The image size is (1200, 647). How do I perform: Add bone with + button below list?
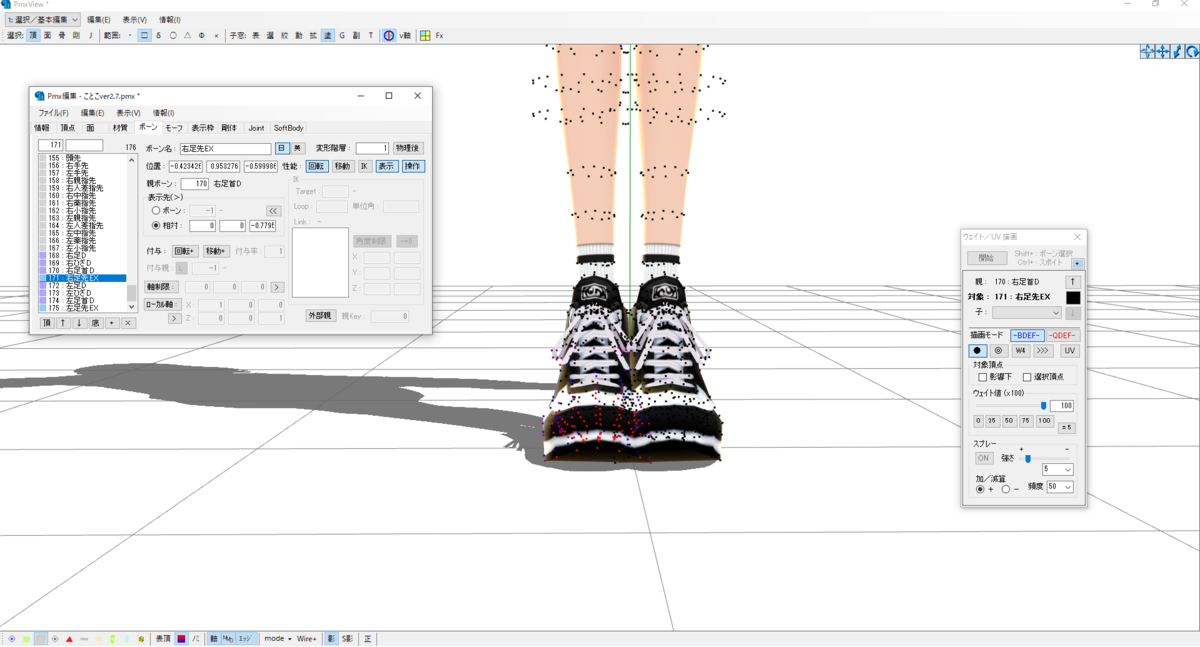[x=112, y=323]
